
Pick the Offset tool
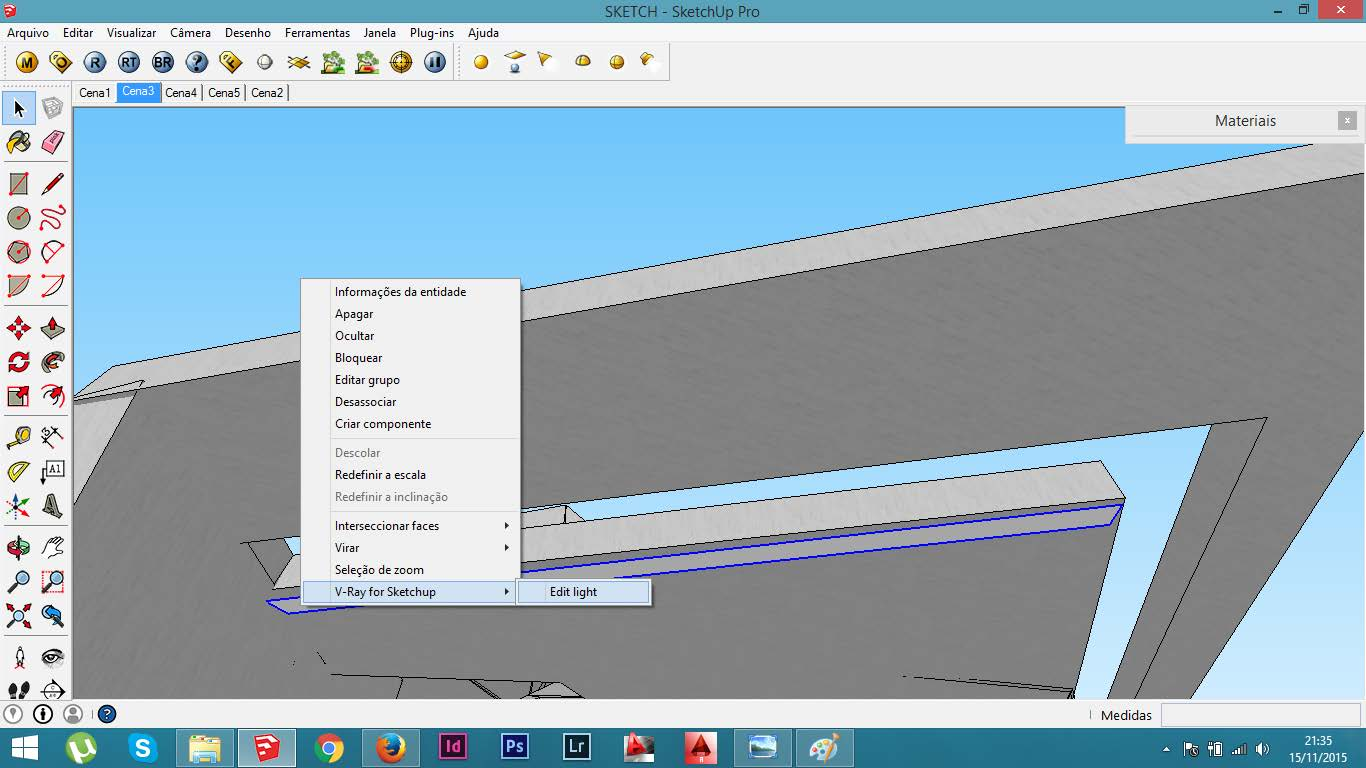point(53,396)
